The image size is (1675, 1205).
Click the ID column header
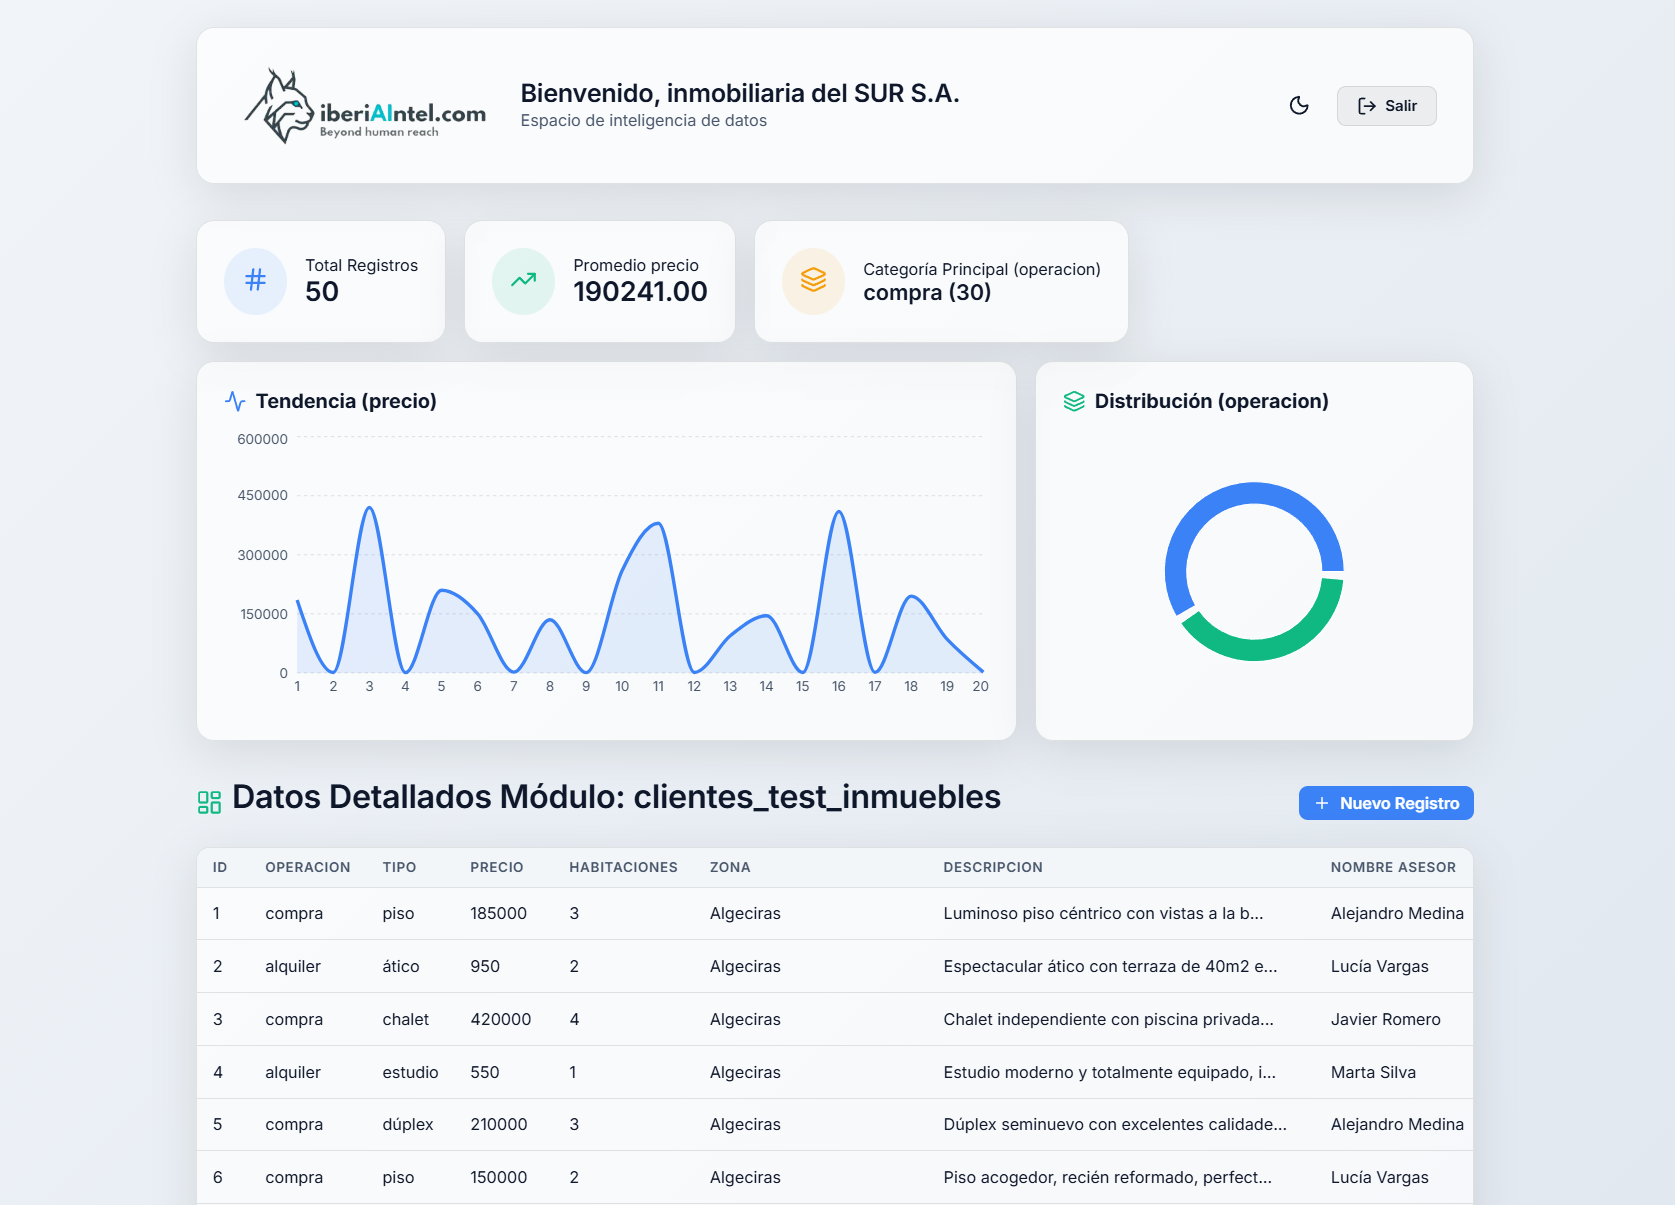(220, 867)
